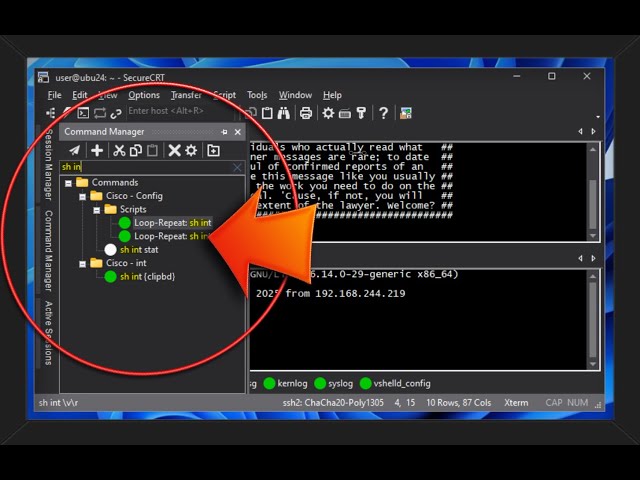Copy the selected command in Command Manager
Image resolution: width=640 pixels, height=480 pixels.
(136, 151)
